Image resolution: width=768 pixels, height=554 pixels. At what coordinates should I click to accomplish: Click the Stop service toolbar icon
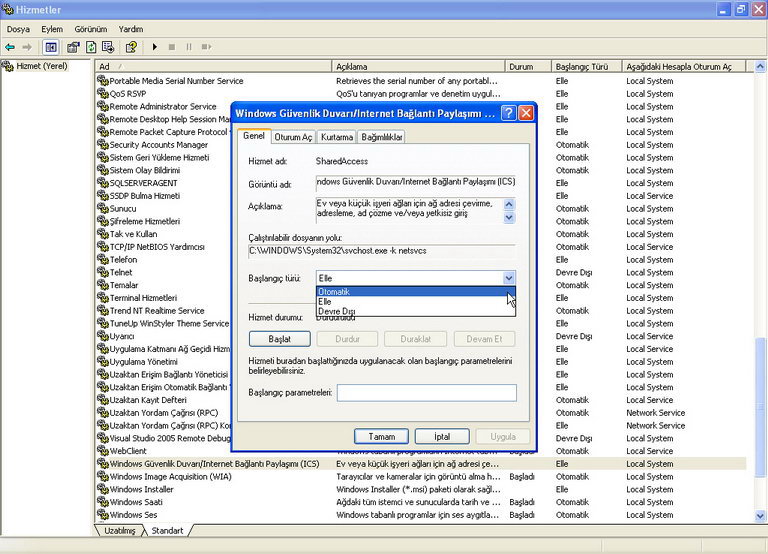tap(171, 47)
